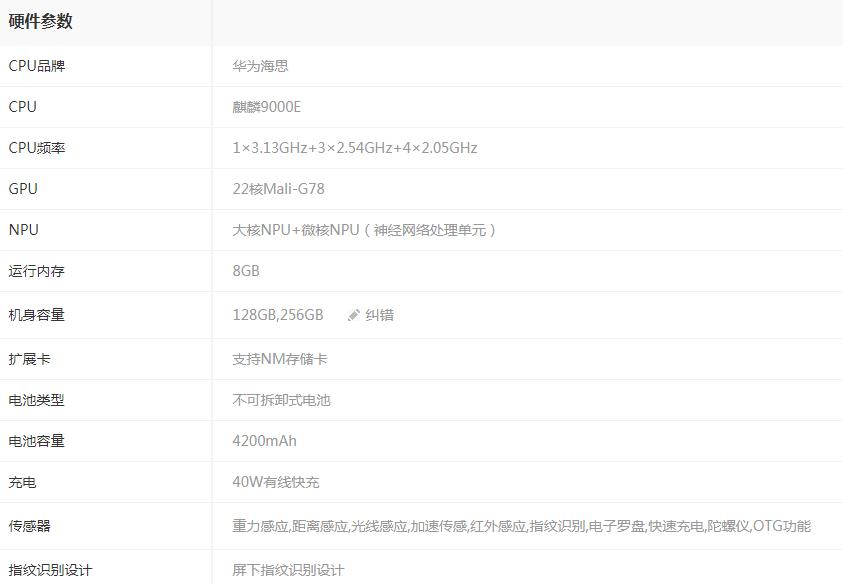Click the sensor list starting with 重力感应
This screenshot has width=843, height=584.
coord(521,526)
